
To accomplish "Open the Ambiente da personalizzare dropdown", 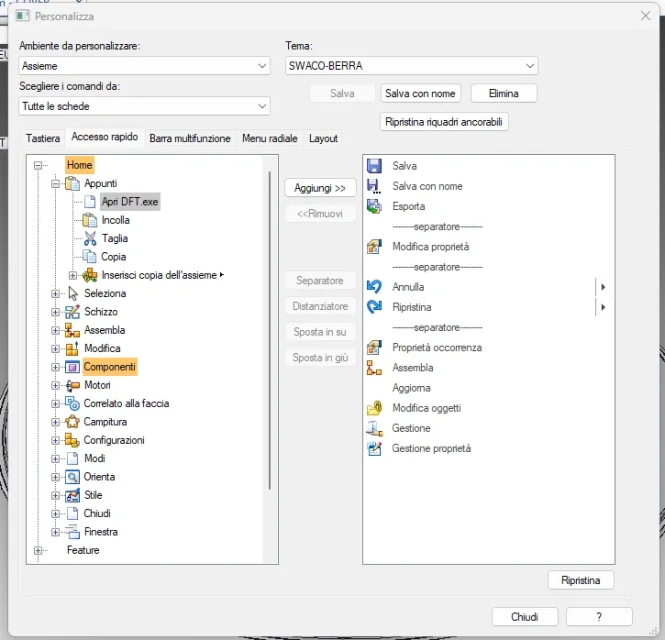I will (x=144, y=66).
